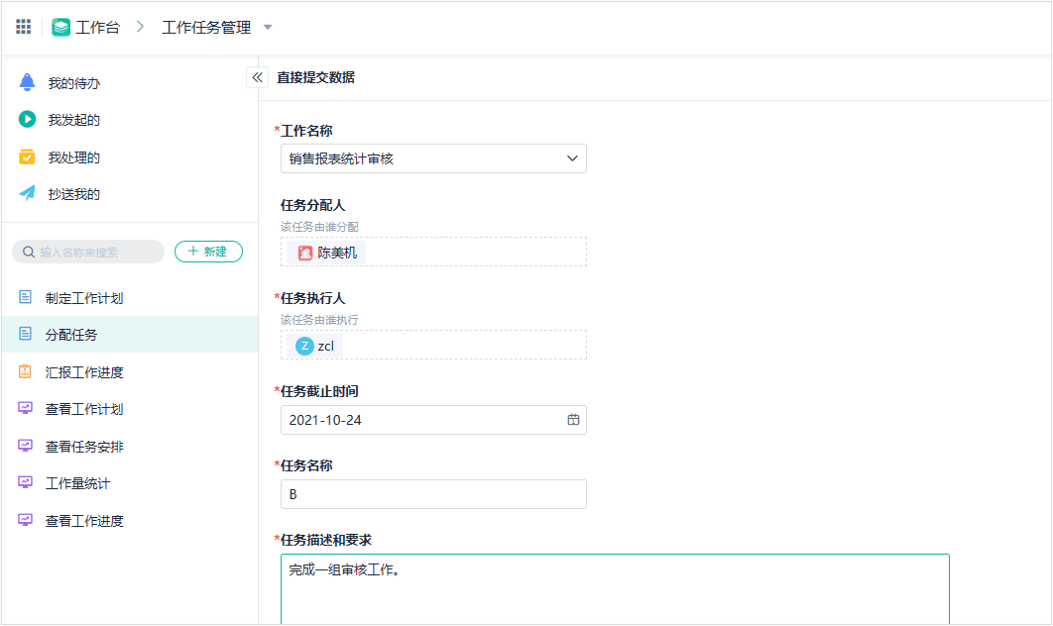Click the 工作名称 dropdown chevron arrow

click(572, 159)
